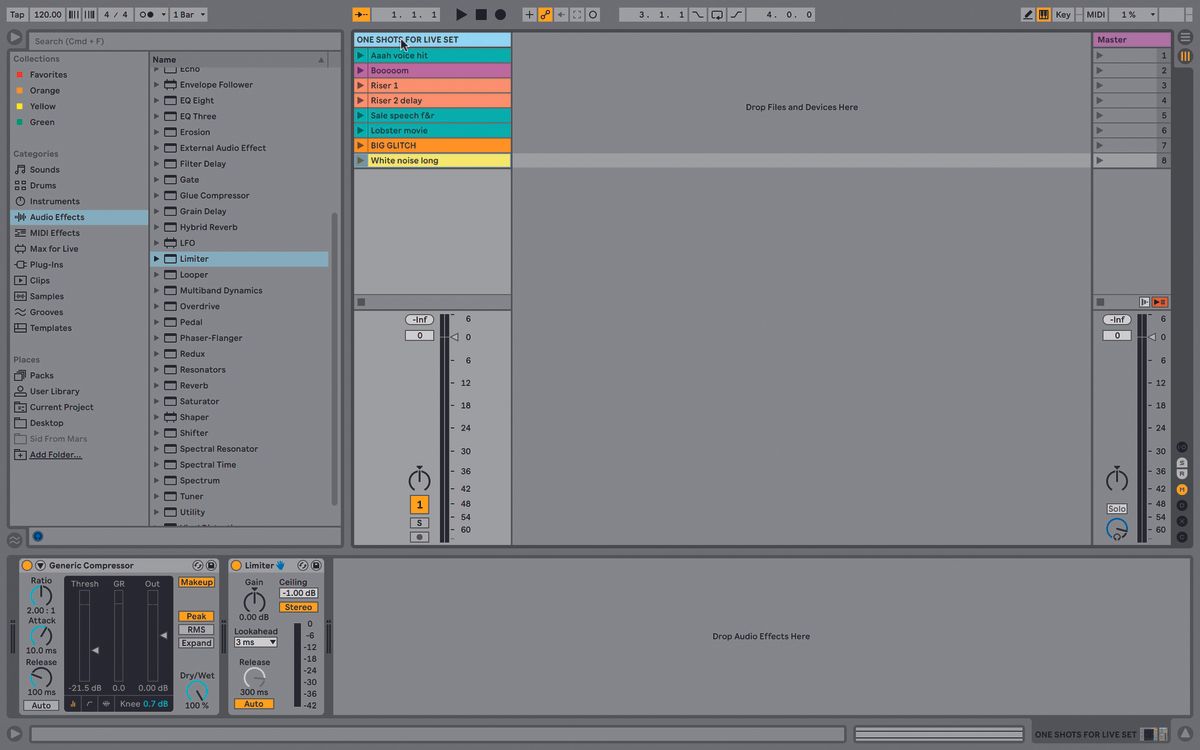1200x750 pixels.
Task: Activate Computer MIDI Keyboard icon
Action: point(1044,15)
